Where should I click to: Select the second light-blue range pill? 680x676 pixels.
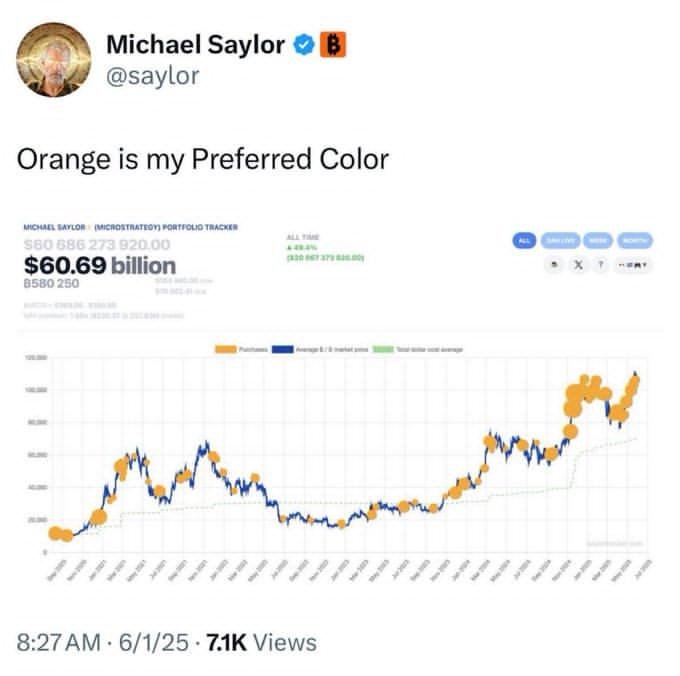tap(560, 241)
